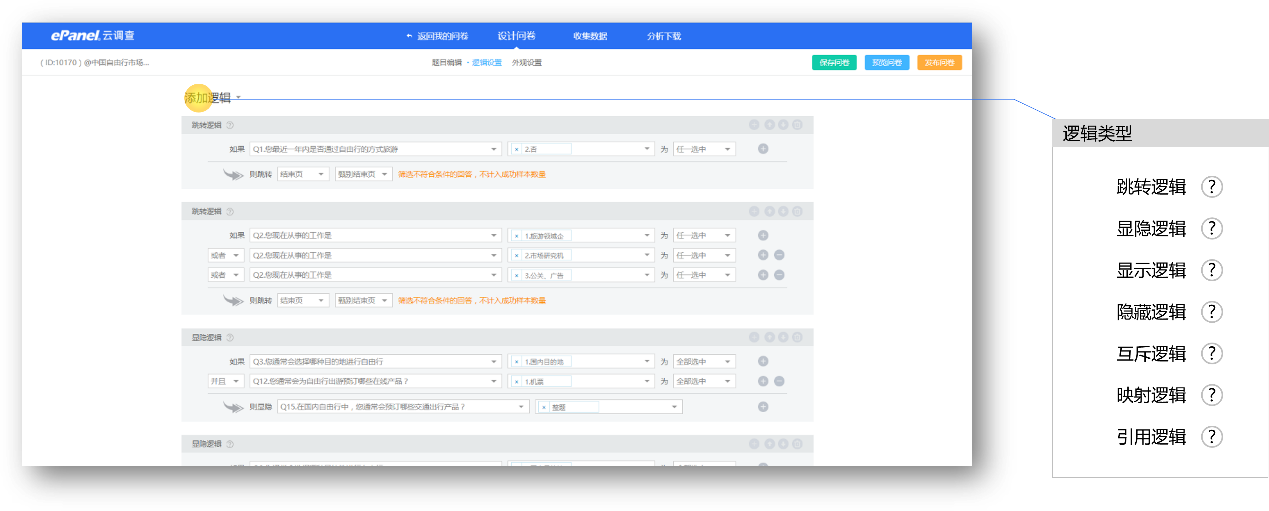Click the 预览问卷 button

coord(887,62)
